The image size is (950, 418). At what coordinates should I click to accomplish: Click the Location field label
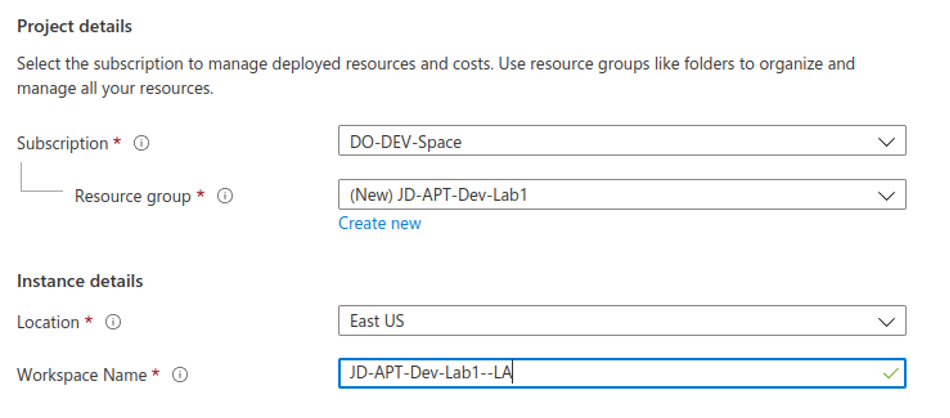(48, 322)
